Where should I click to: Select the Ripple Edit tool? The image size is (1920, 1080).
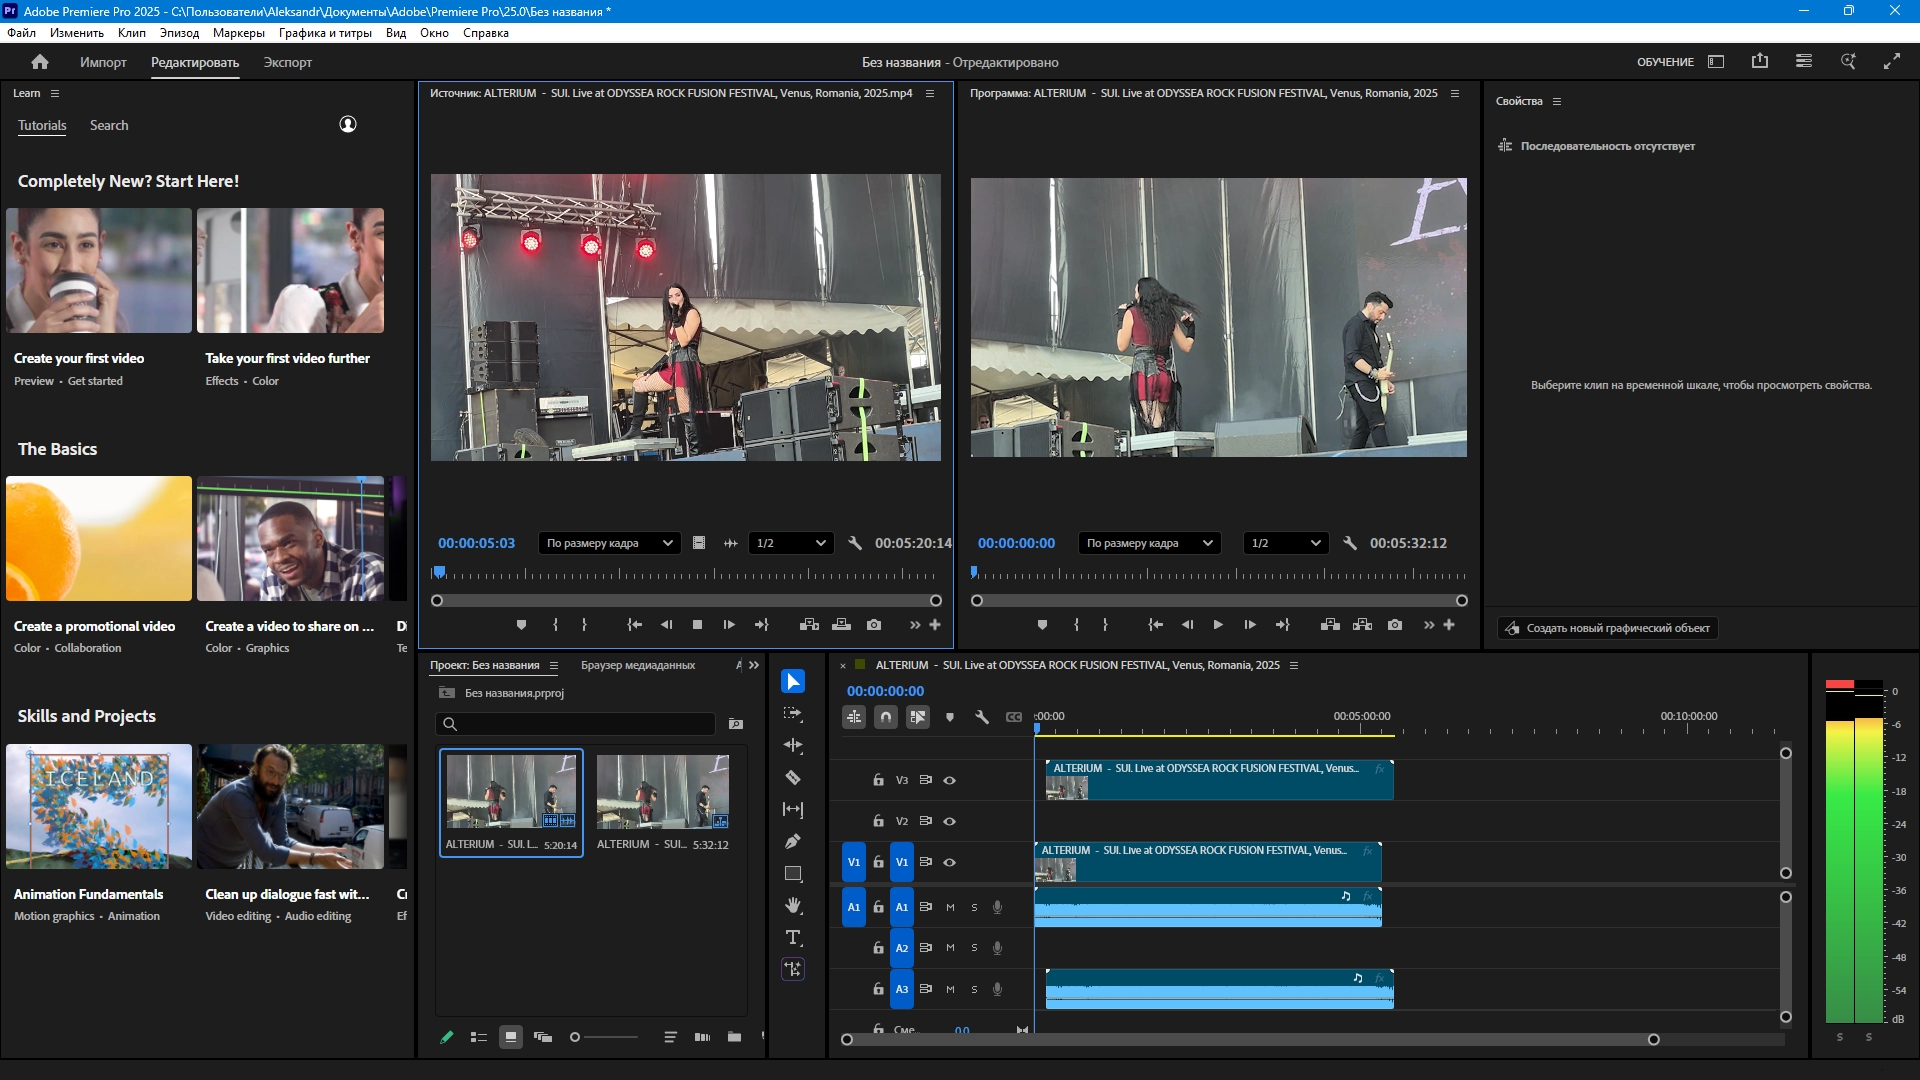click(x=793, y=745)
